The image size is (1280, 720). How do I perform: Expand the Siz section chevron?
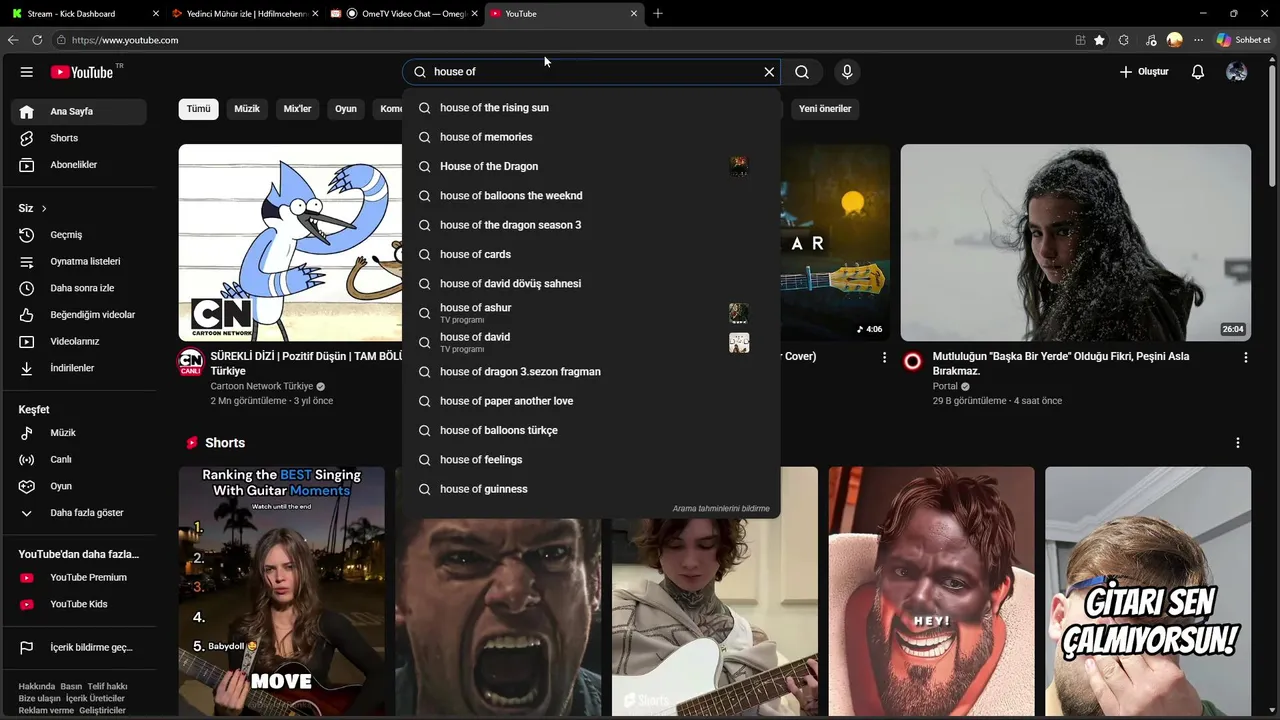click(44, 208)
